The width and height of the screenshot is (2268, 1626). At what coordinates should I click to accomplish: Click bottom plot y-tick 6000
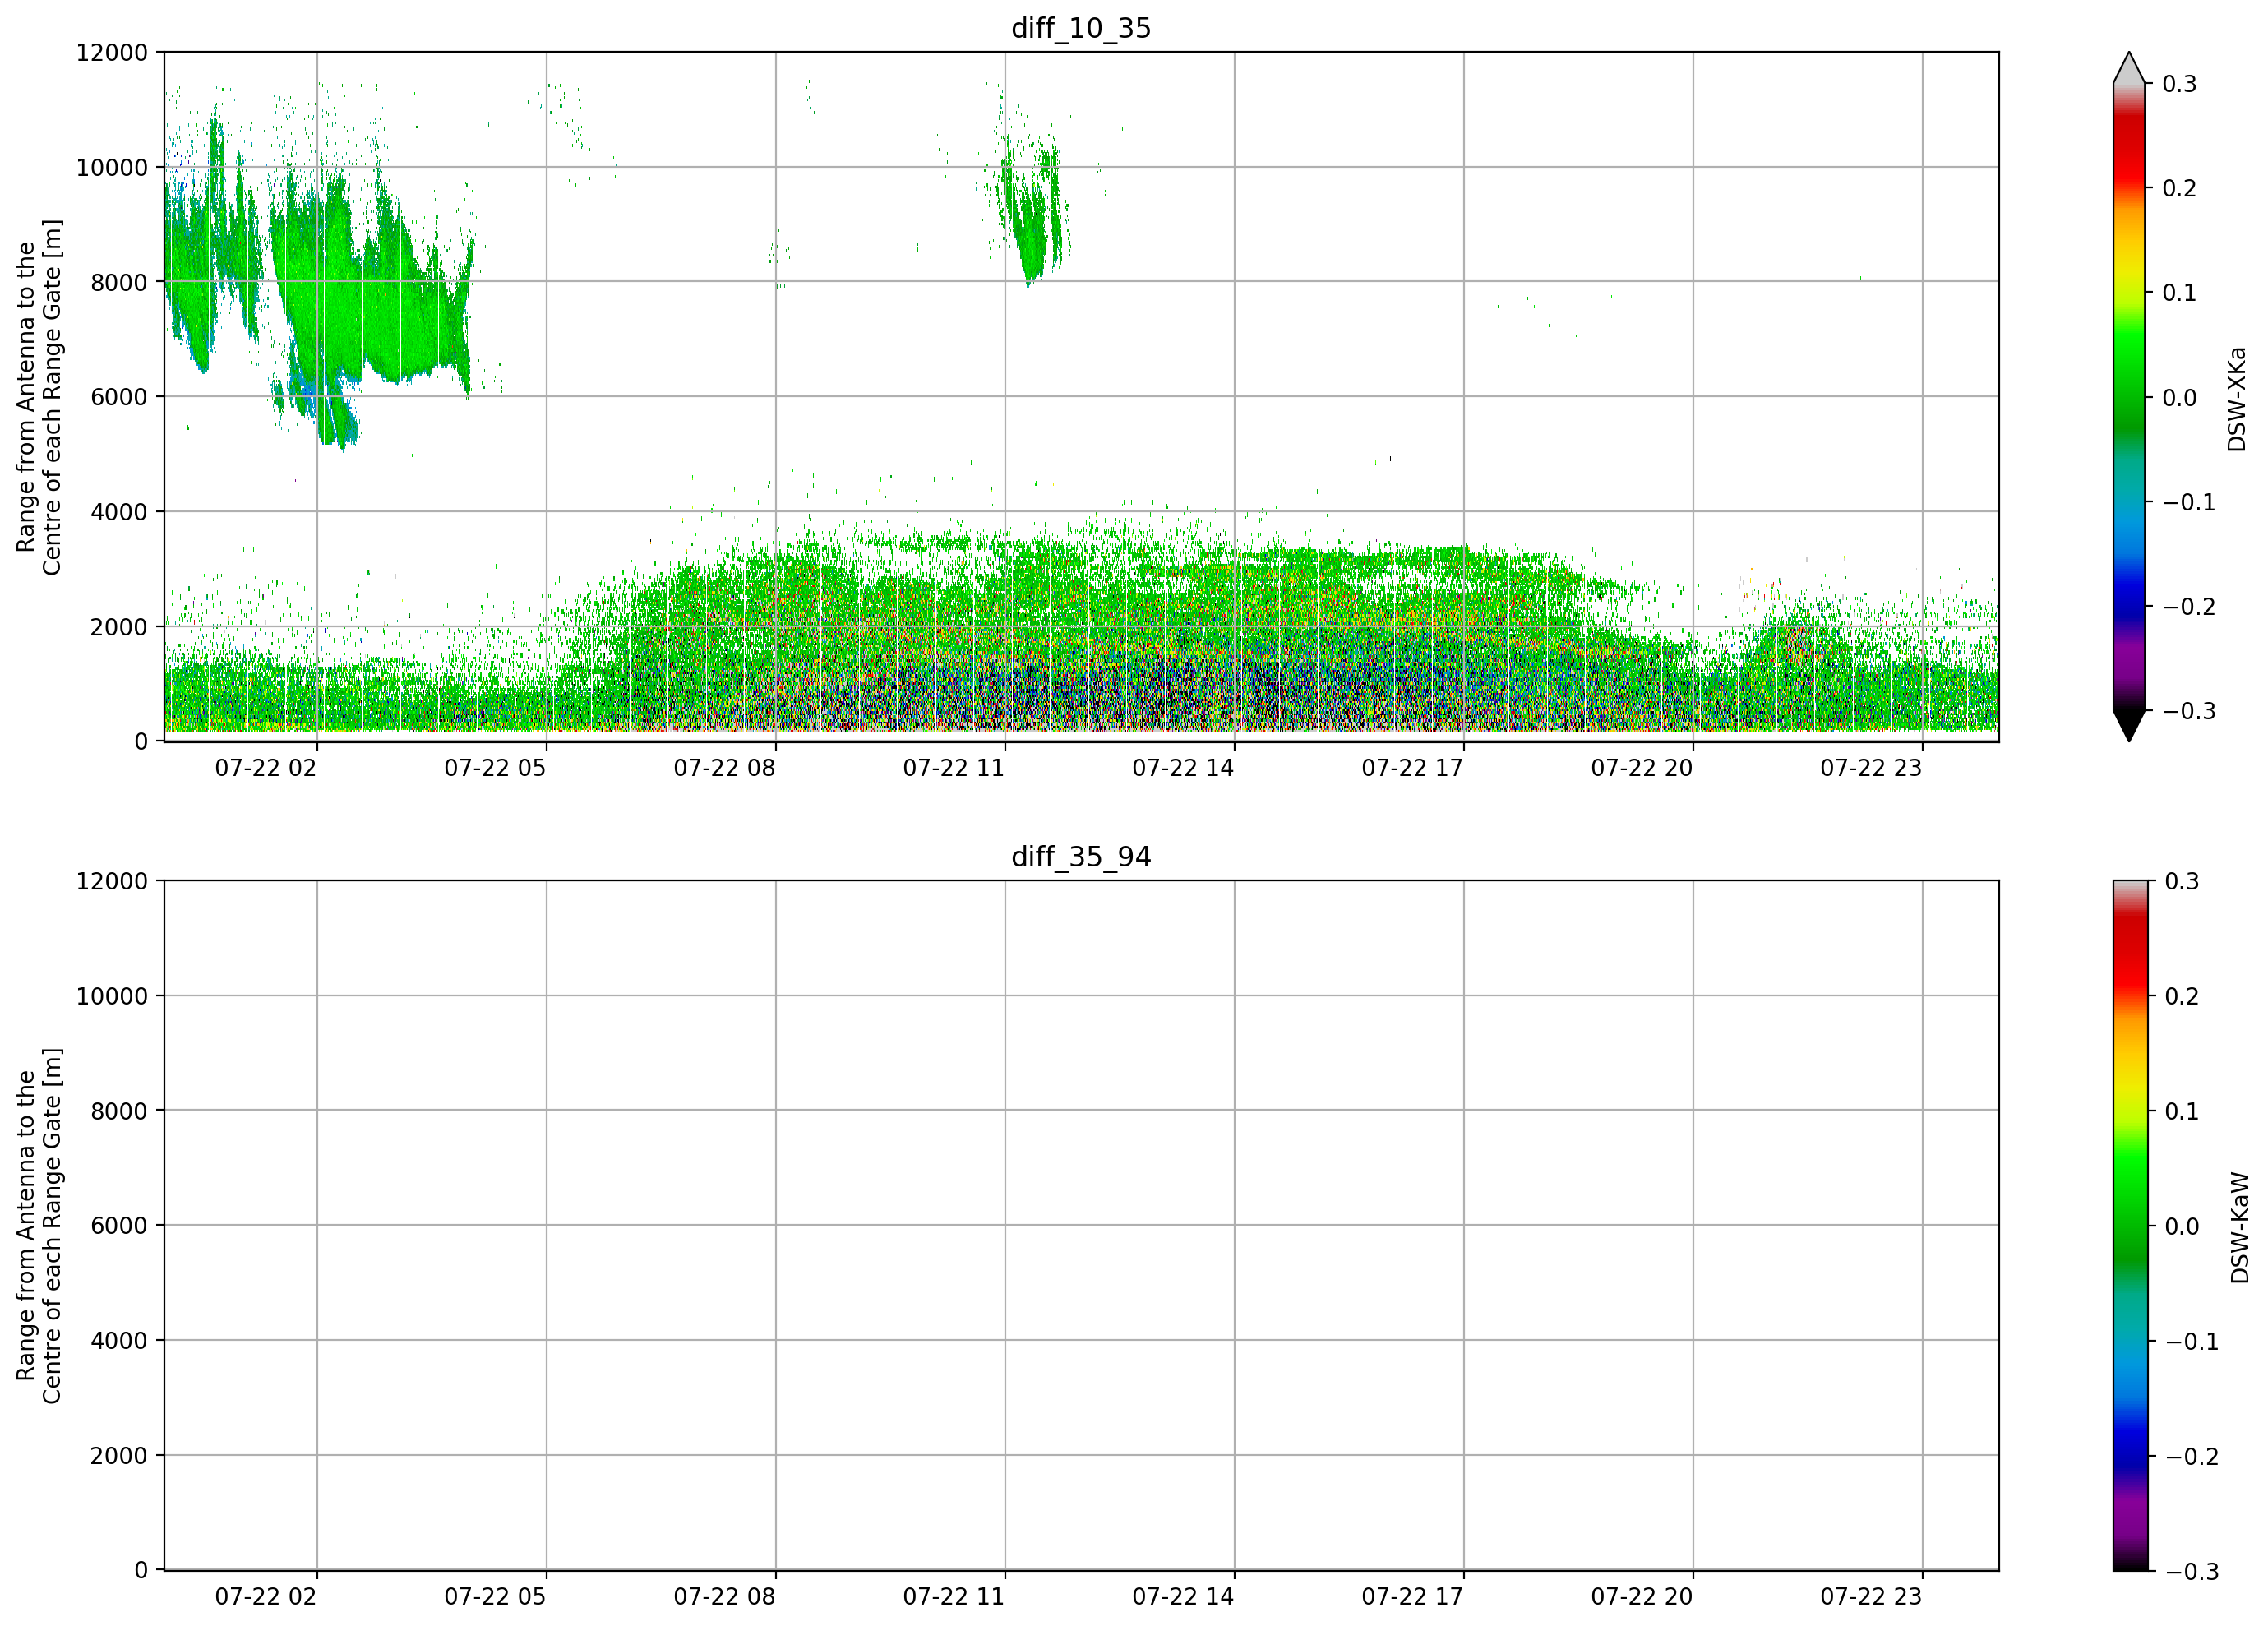tap(119, 1226)
